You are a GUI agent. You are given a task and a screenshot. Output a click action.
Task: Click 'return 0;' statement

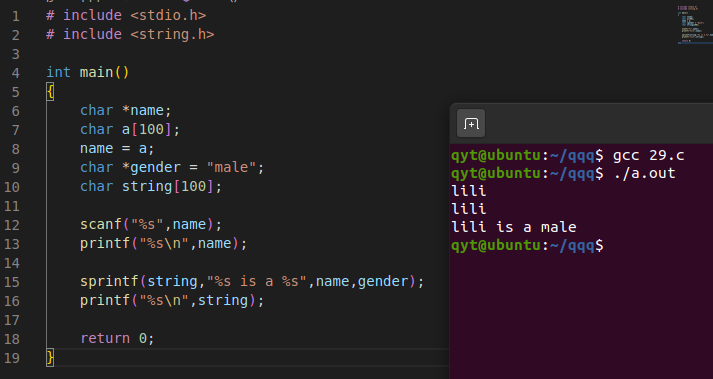coord(117,338)
